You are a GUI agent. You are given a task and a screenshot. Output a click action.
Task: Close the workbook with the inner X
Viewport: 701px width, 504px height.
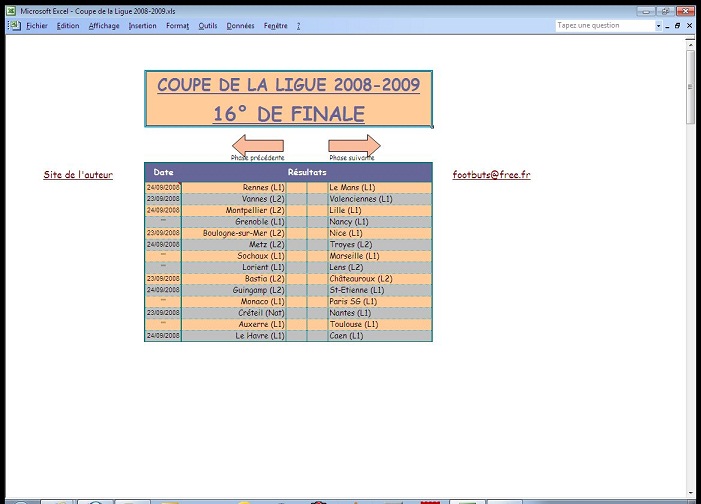[x=690, y=25]
